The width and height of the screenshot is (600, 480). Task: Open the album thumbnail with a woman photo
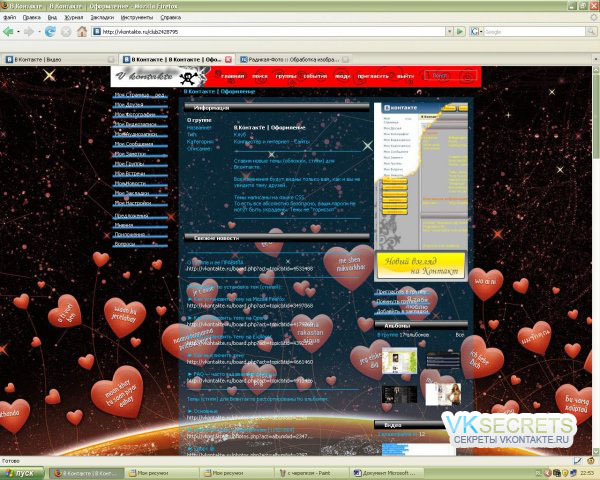coord(443,394)
